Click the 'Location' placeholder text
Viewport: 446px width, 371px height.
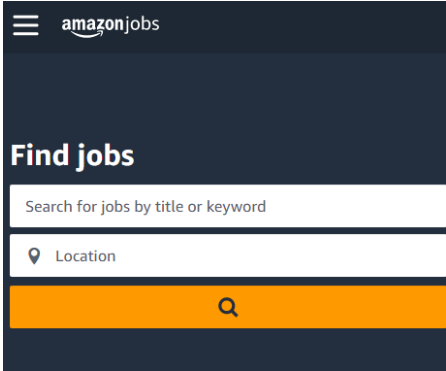86,256
